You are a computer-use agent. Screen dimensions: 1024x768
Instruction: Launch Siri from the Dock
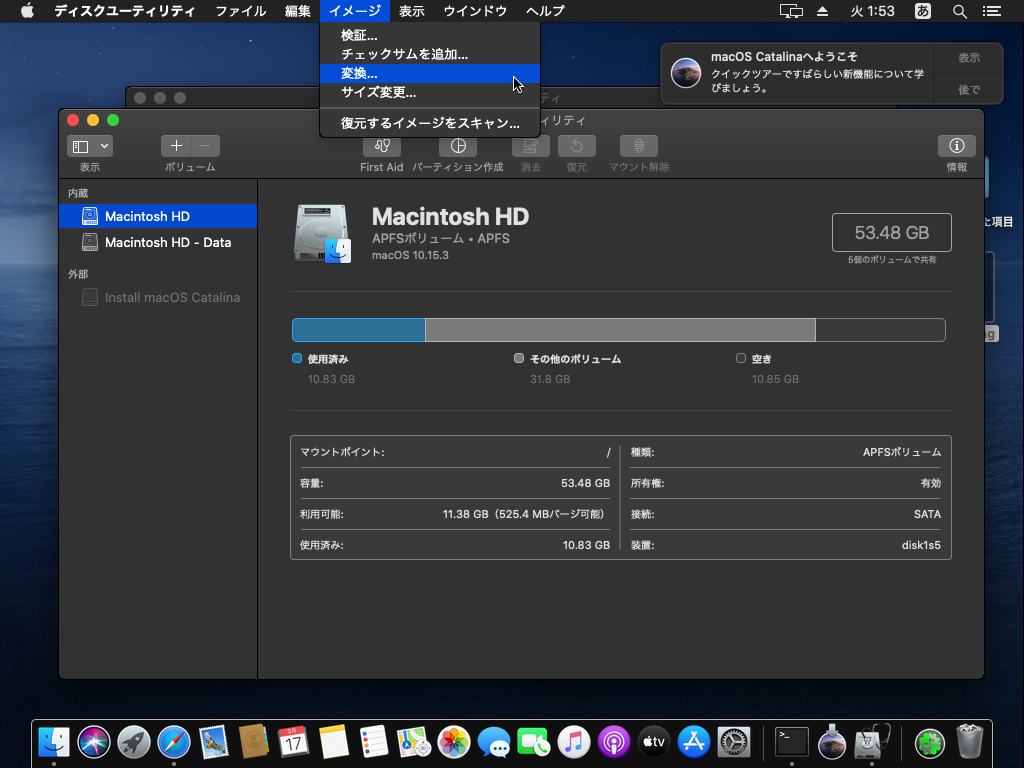[x=93, y=743]
